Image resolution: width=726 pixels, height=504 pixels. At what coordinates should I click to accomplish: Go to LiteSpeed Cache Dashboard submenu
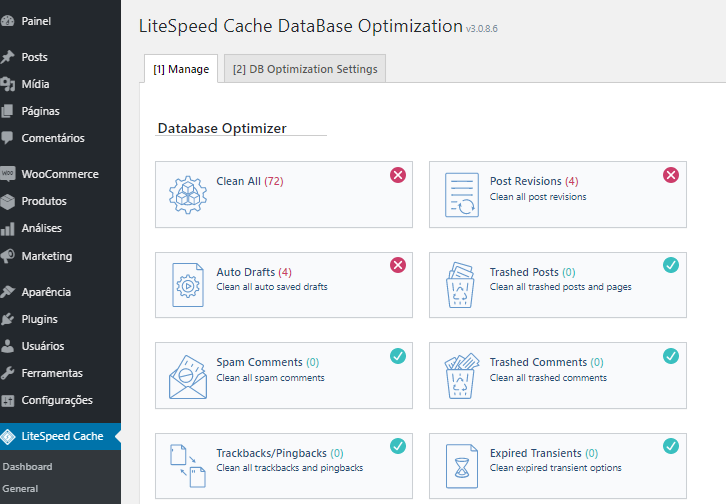[x=28, y=467]
